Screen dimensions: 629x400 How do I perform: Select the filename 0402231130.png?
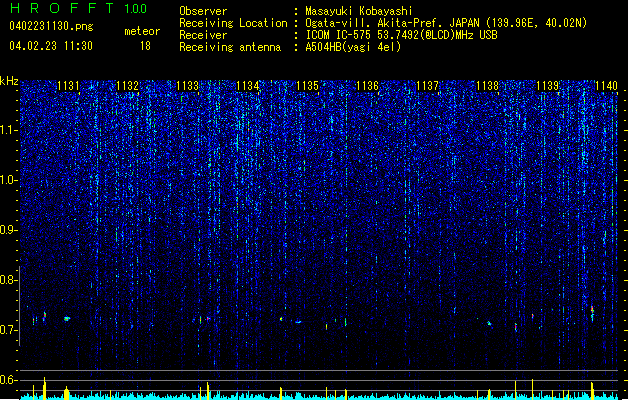tap(51, 26)
